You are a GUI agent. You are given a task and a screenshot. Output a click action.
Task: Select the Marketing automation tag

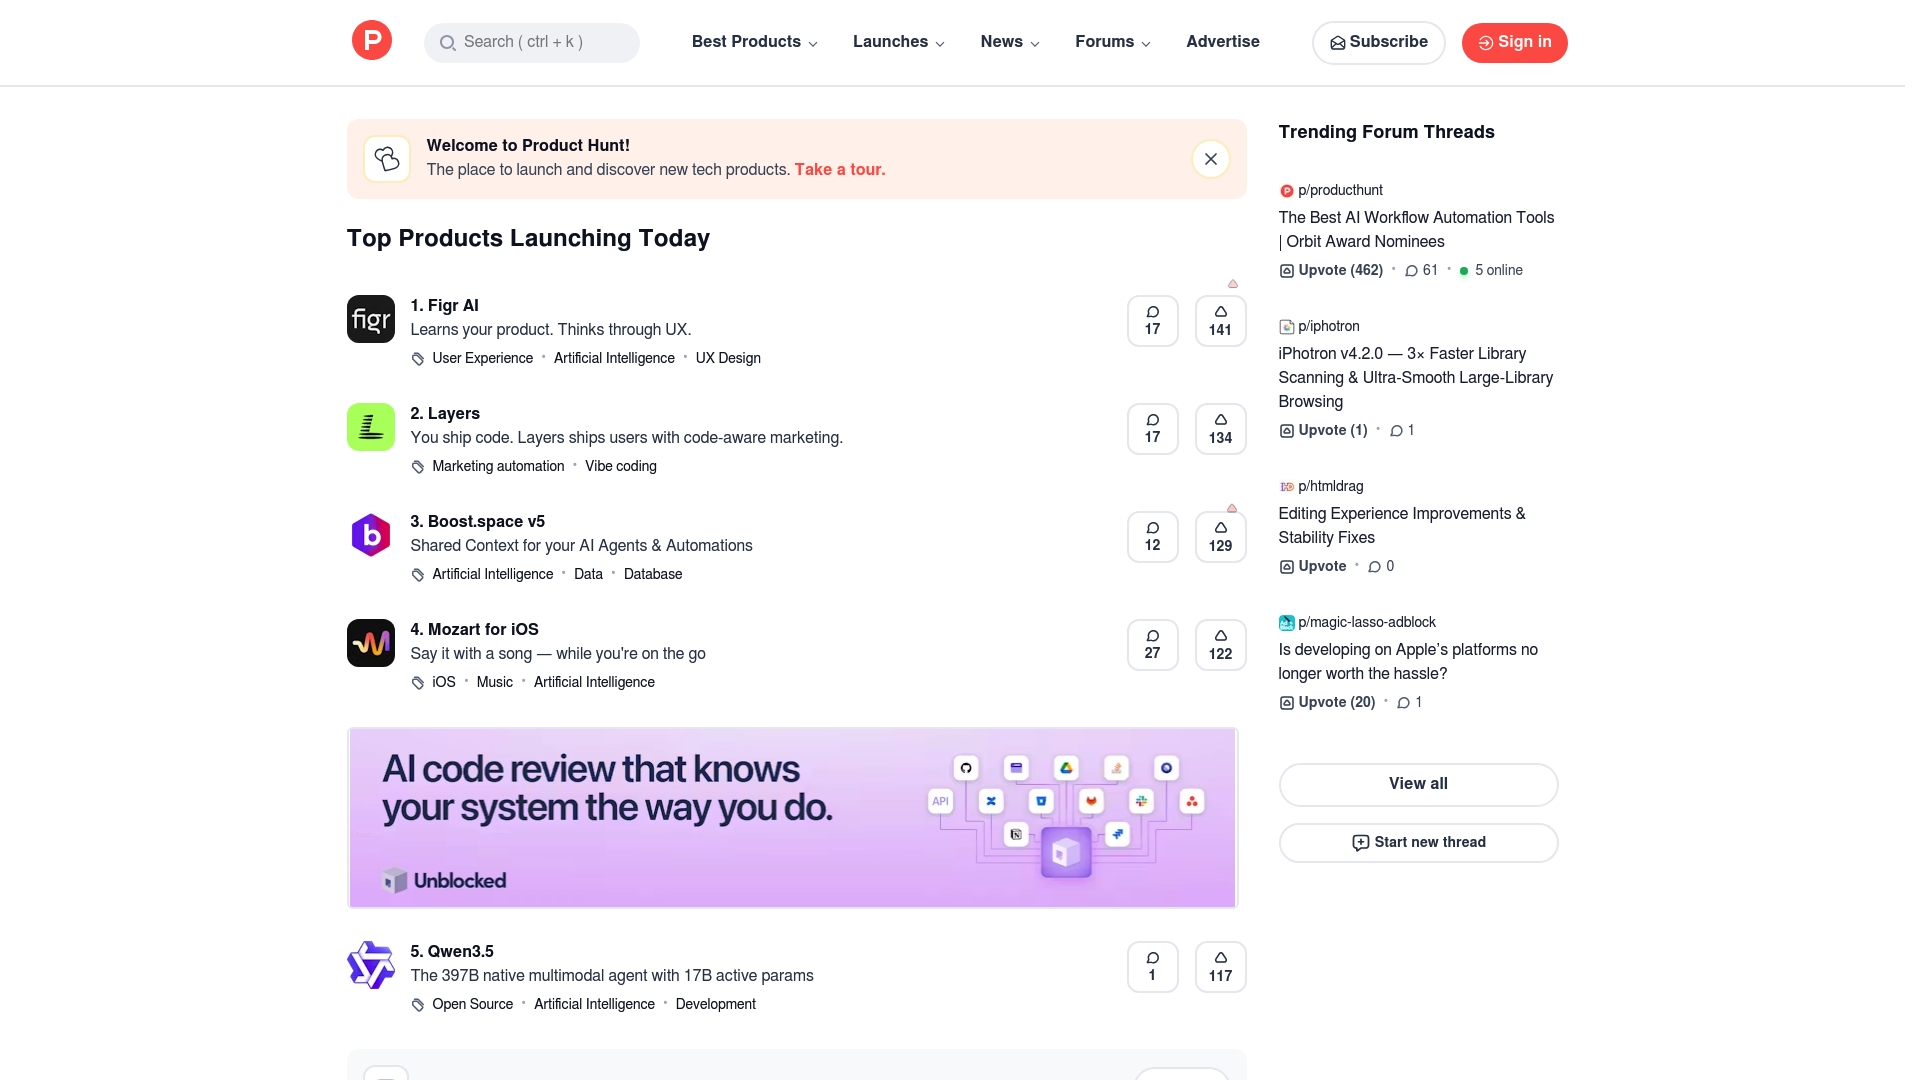498,466
